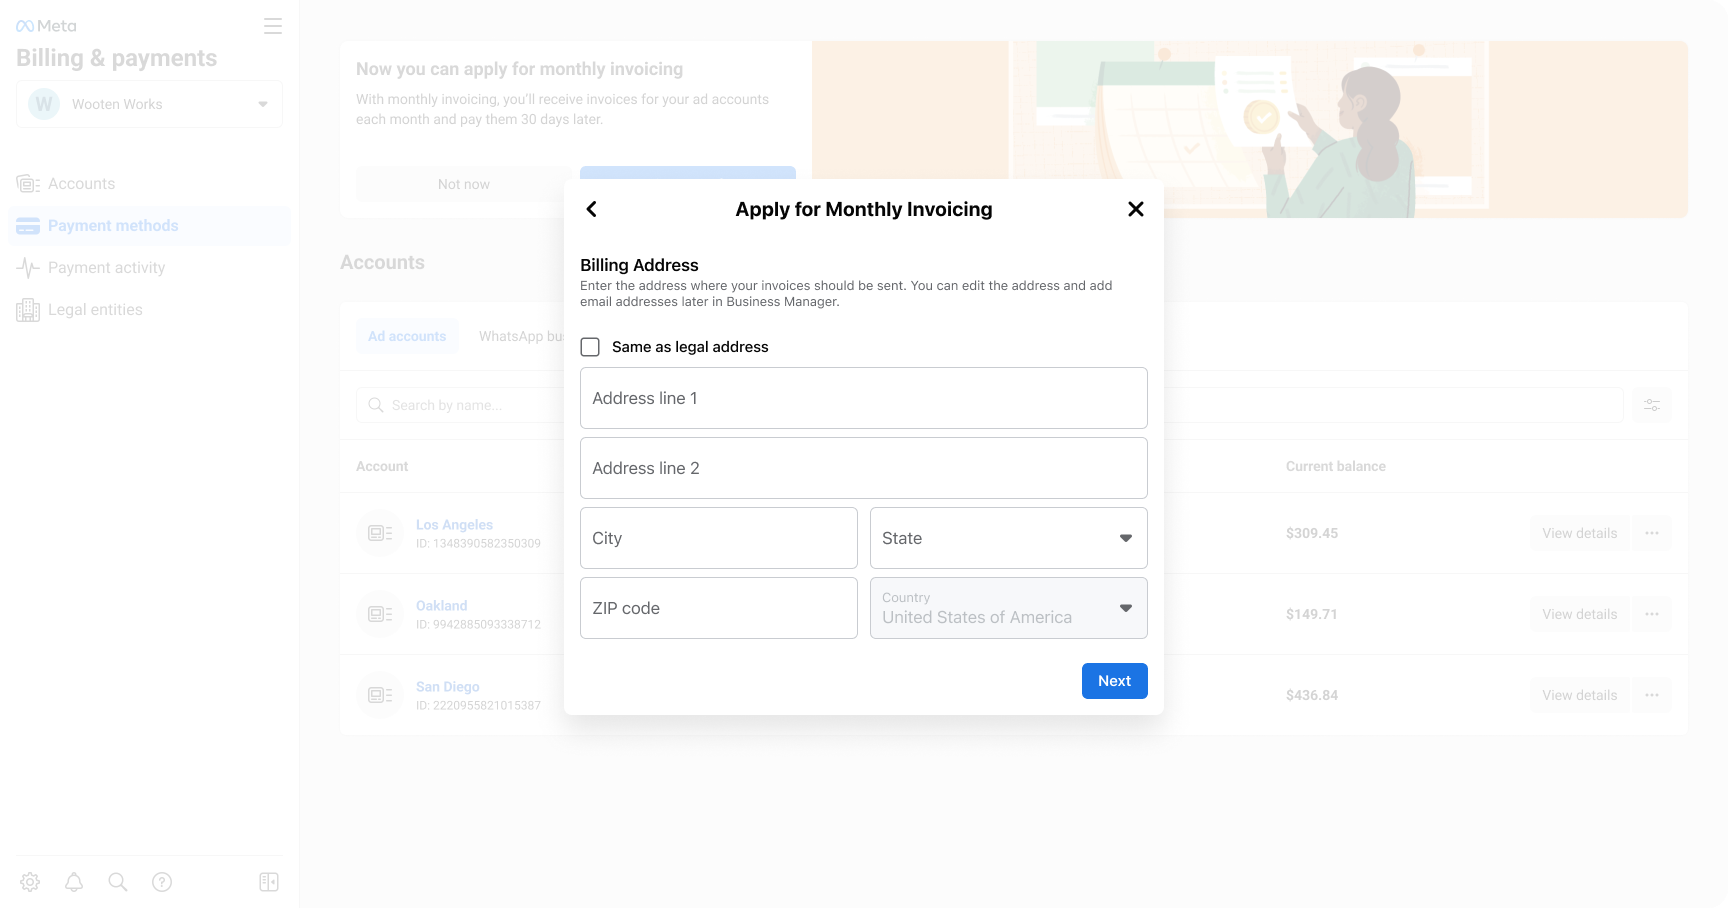Open the settings gear icon
This screenshot has height=908, width=1728.
(30, 882)
